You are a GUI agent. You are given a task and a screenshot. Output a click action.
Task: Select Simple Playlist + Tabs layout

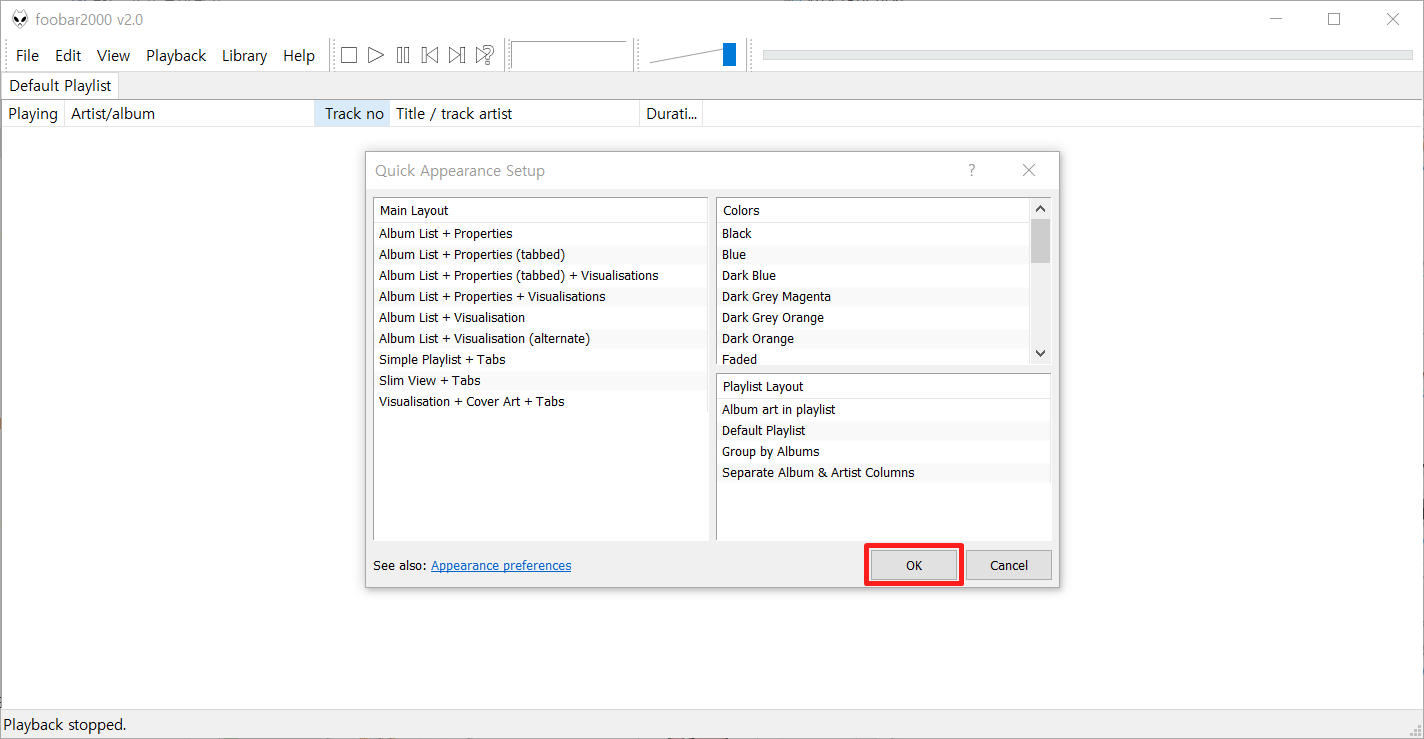tap(540, 360)
